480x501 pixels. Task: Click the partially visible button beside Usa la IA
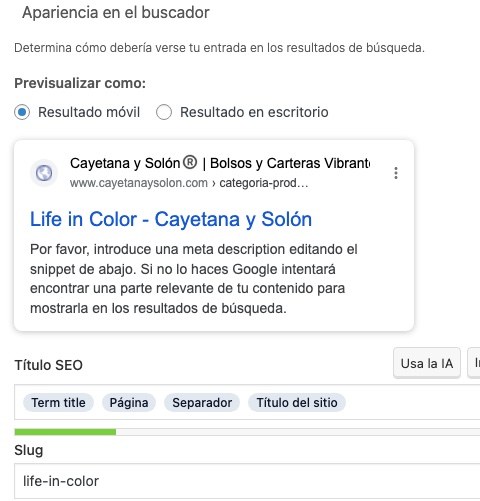click(x=474, y=363)
